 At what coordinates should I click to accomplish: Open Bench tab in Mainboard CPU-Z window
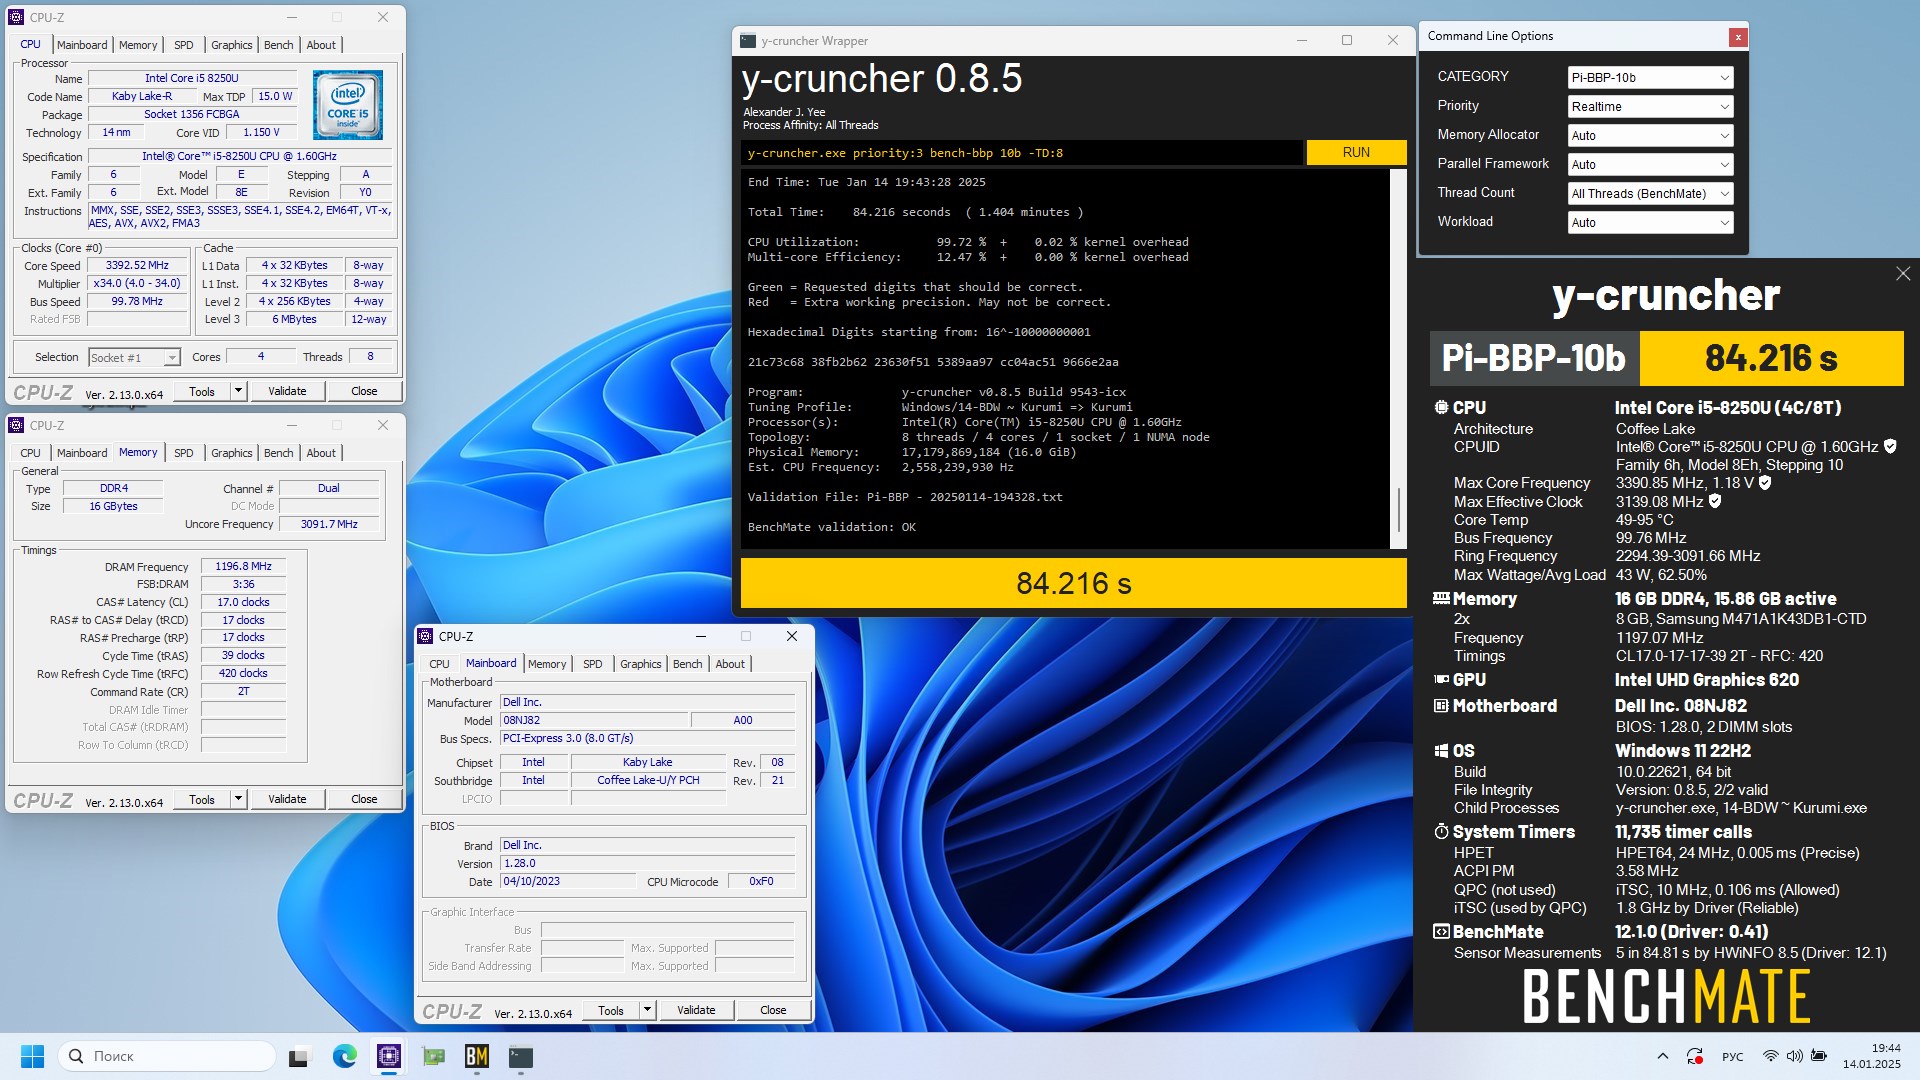click(x=688, y=664)
